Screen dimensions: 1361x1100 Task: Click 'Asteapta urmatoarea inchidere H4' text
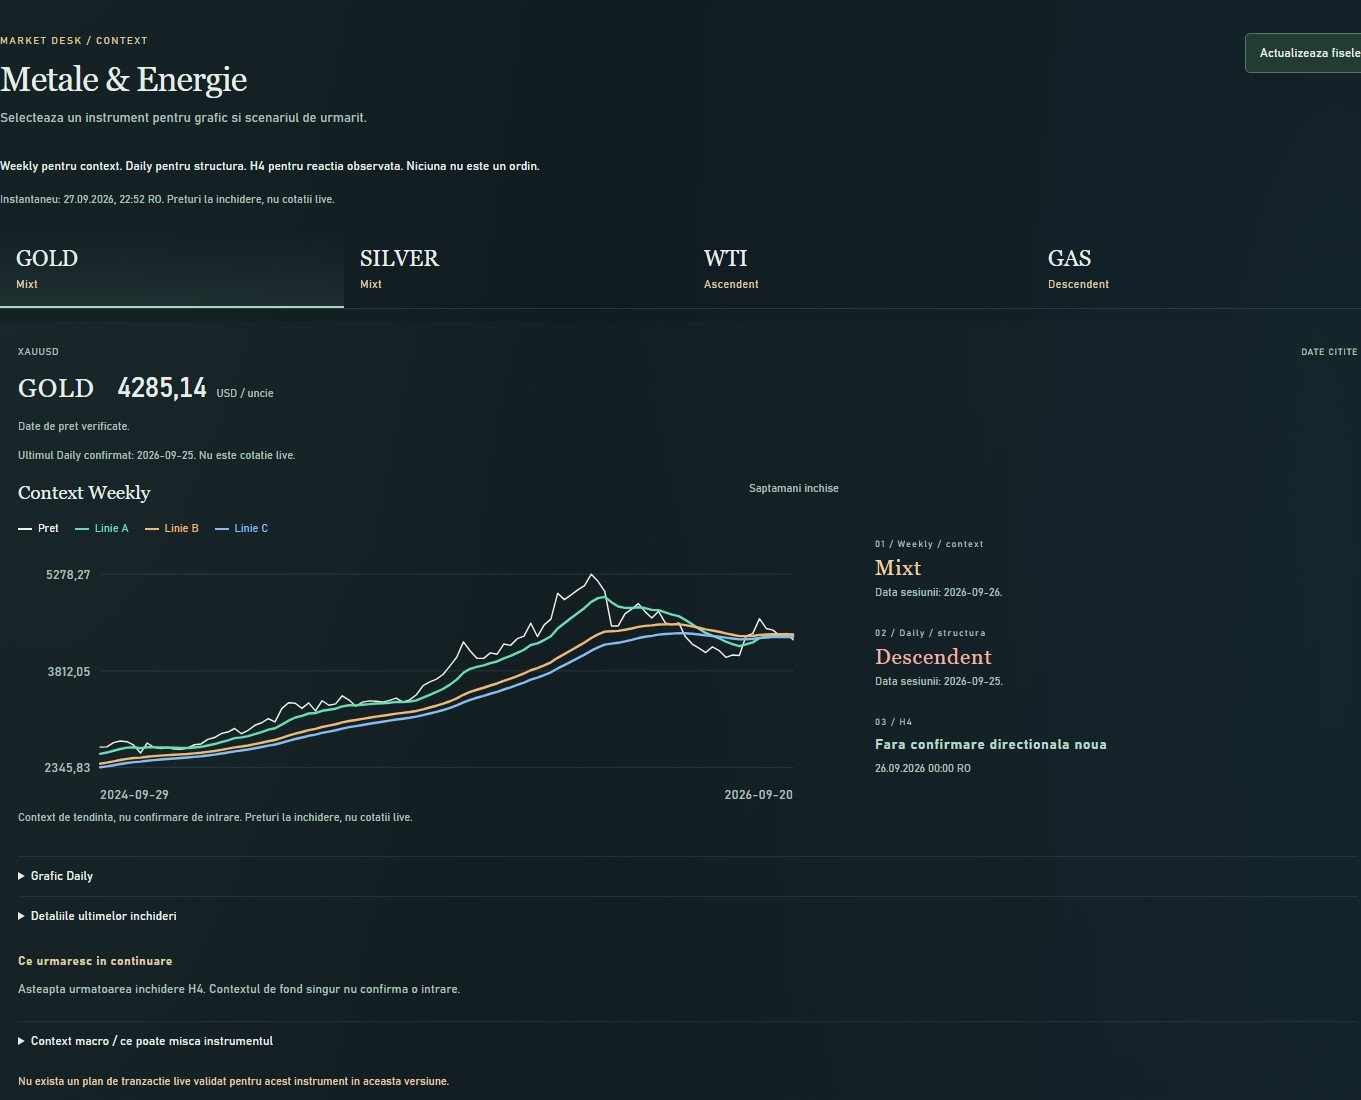[239, 990]
